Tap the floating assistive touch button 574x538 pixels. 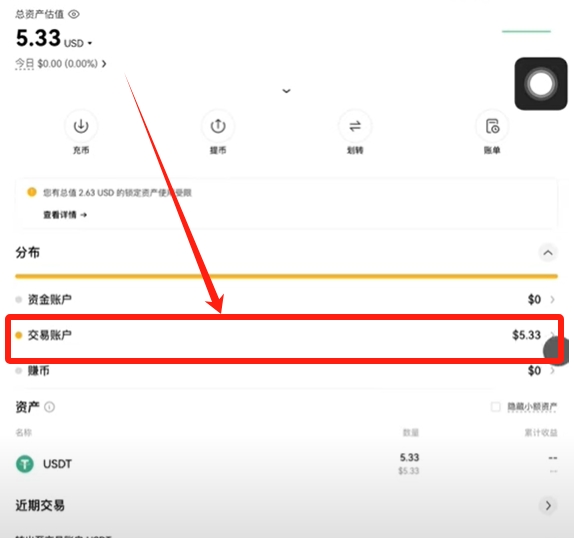(x=541, y=83)
